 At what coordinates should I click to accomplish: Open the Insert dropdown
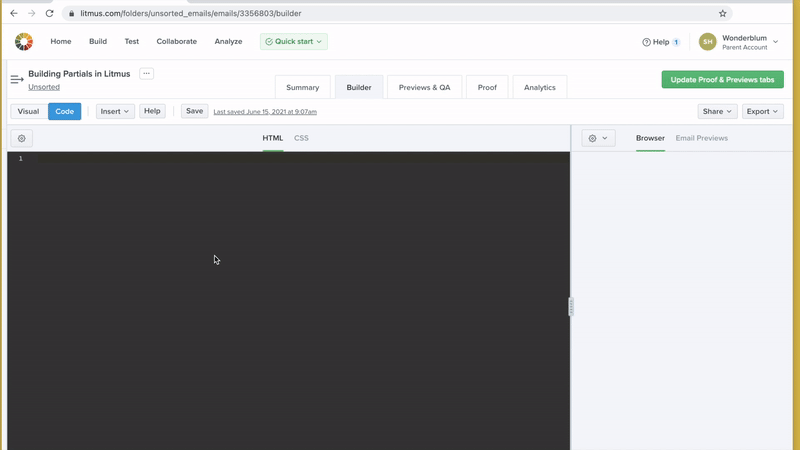pyautogui.click(x=115, y=112)
